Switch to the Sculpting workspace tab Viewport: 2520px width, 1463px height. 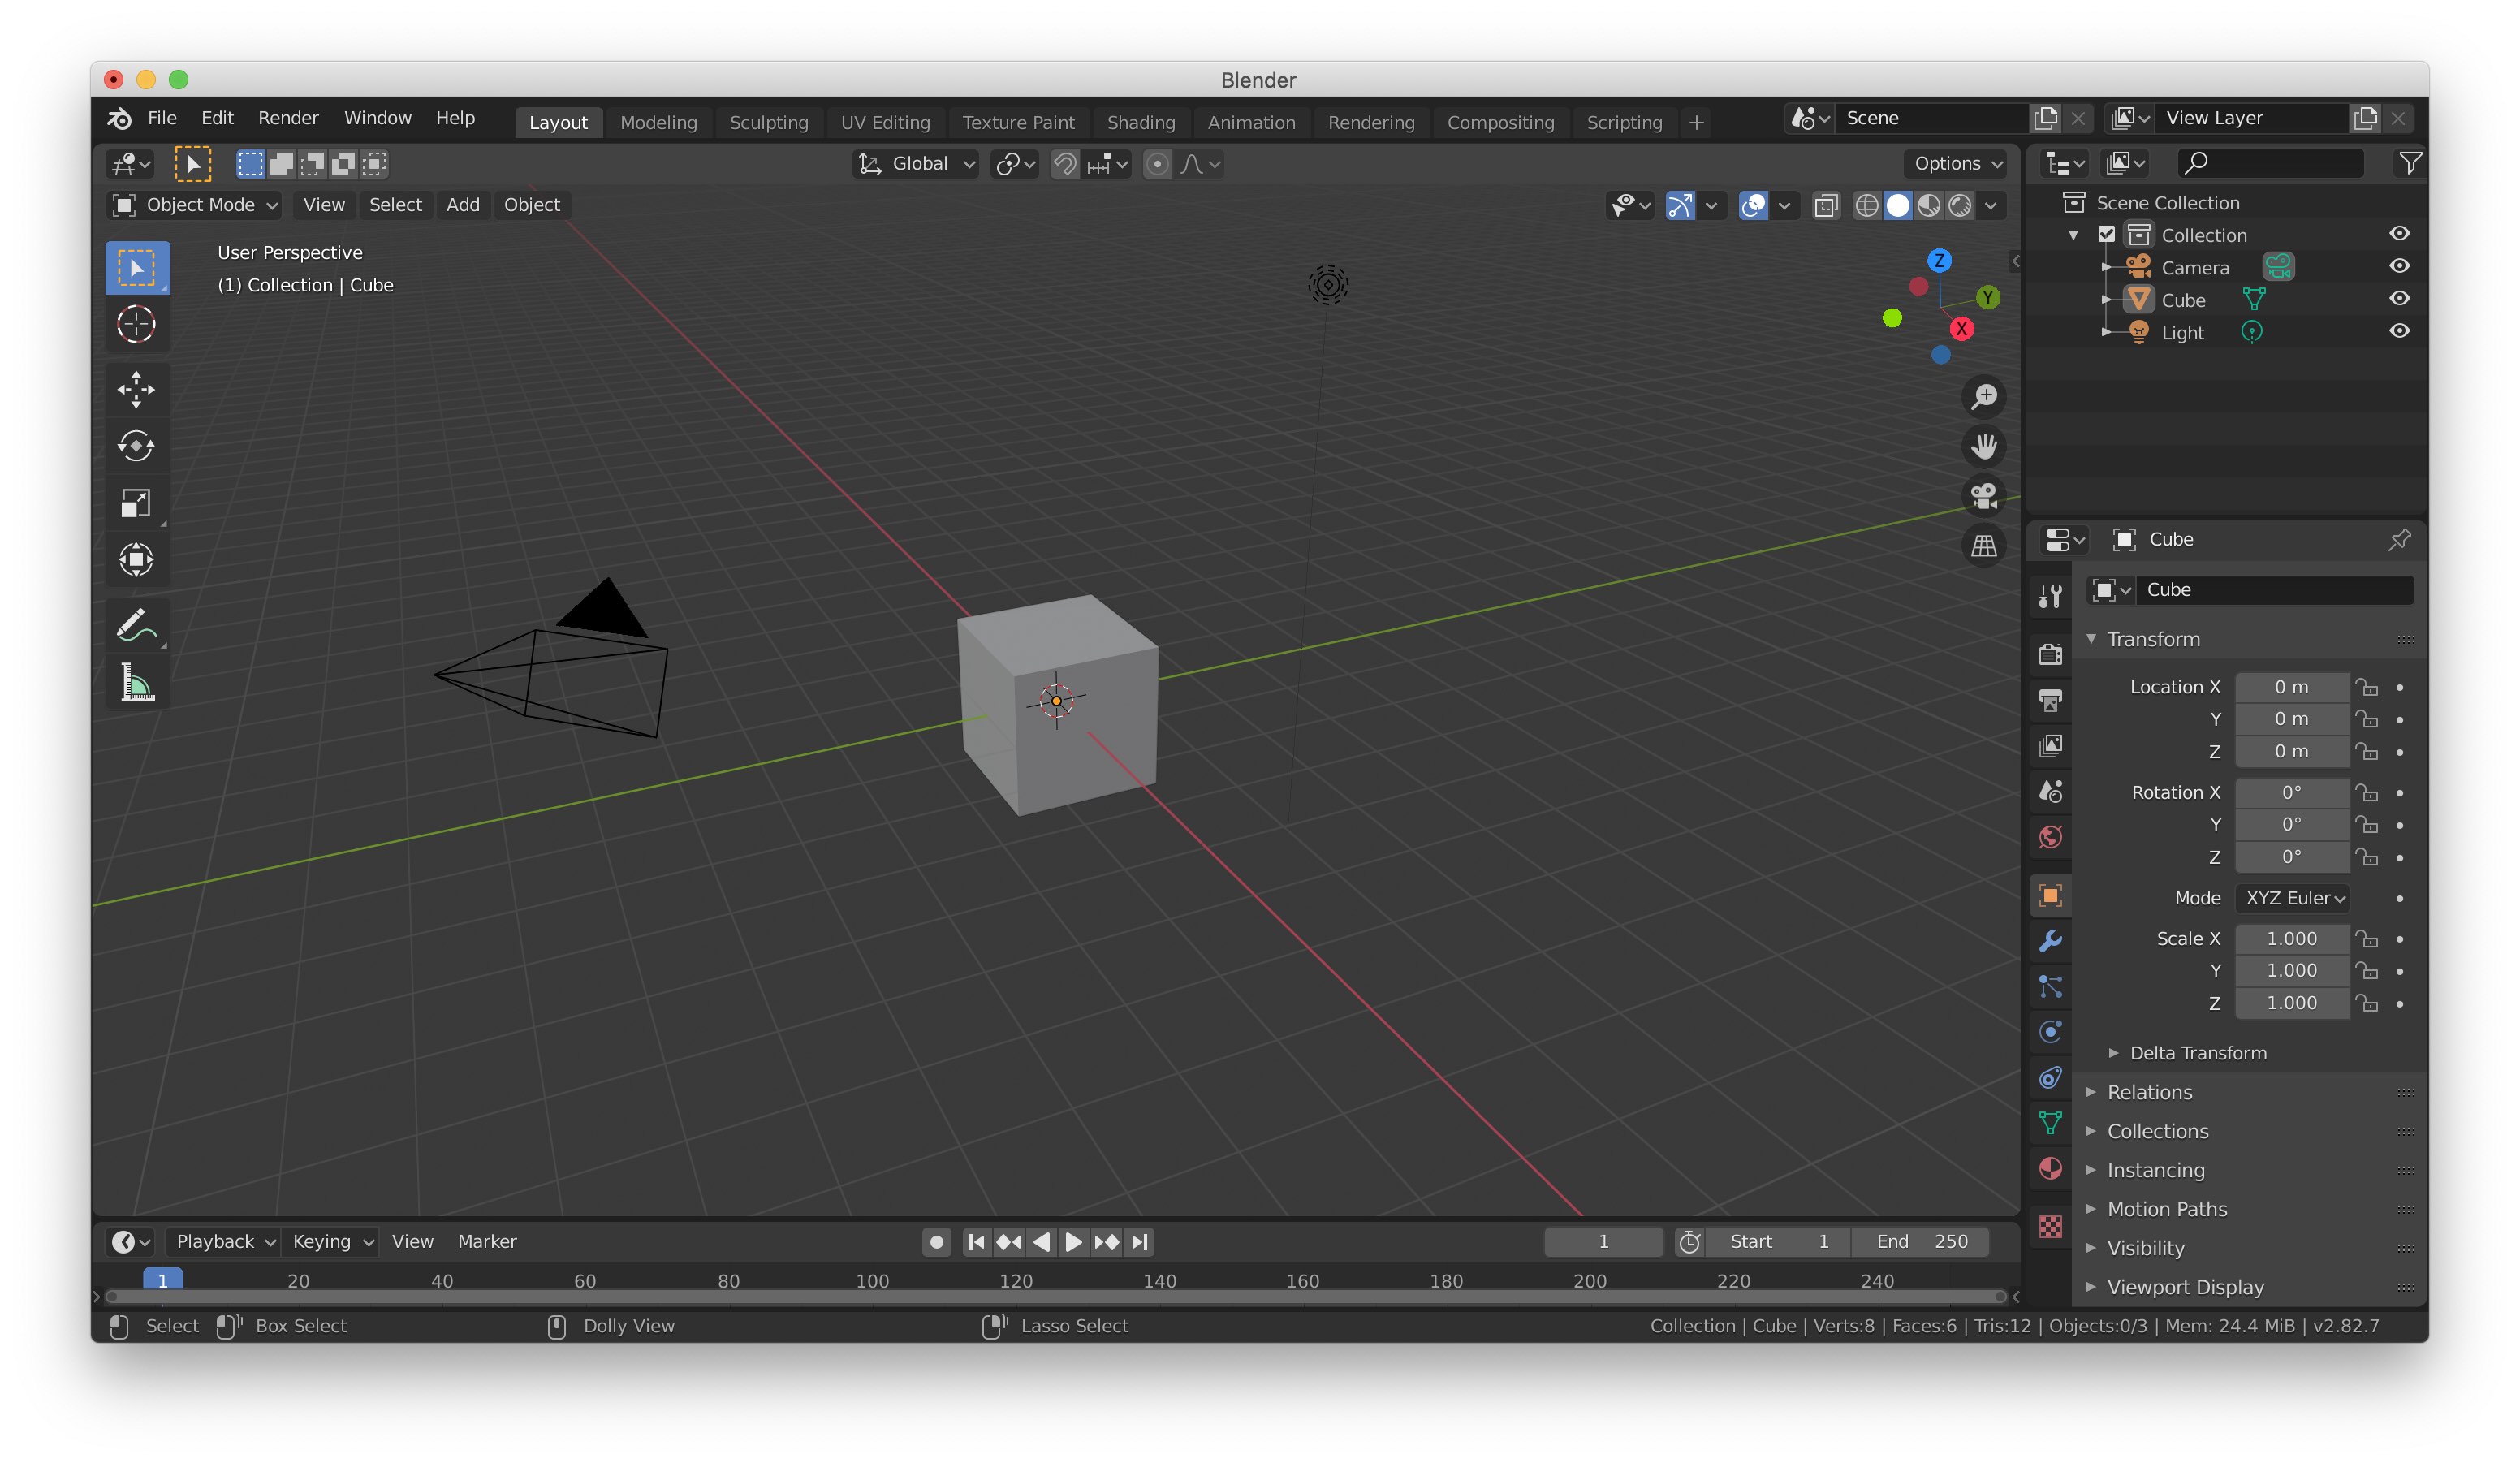point(768,122)
